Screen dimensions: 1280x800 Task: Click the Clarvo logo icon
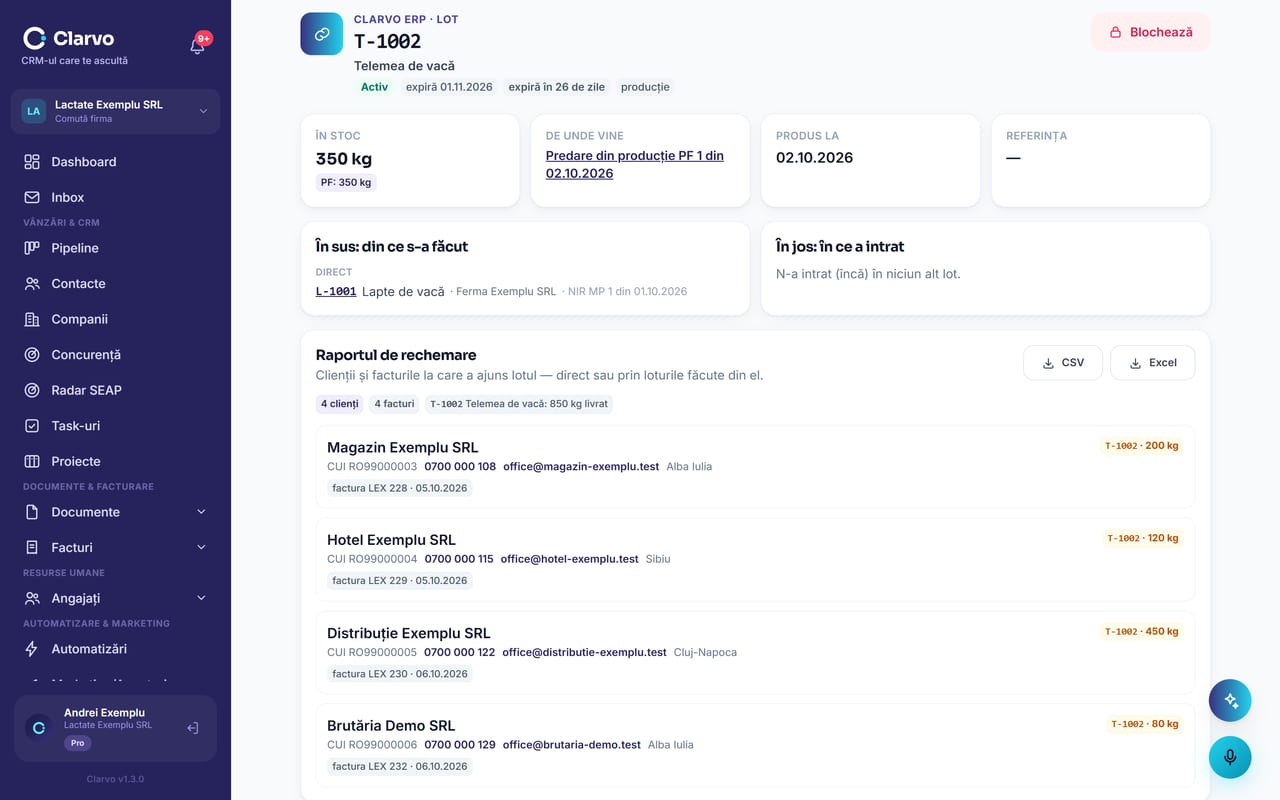pyautogui.click(x=35, y=38)
